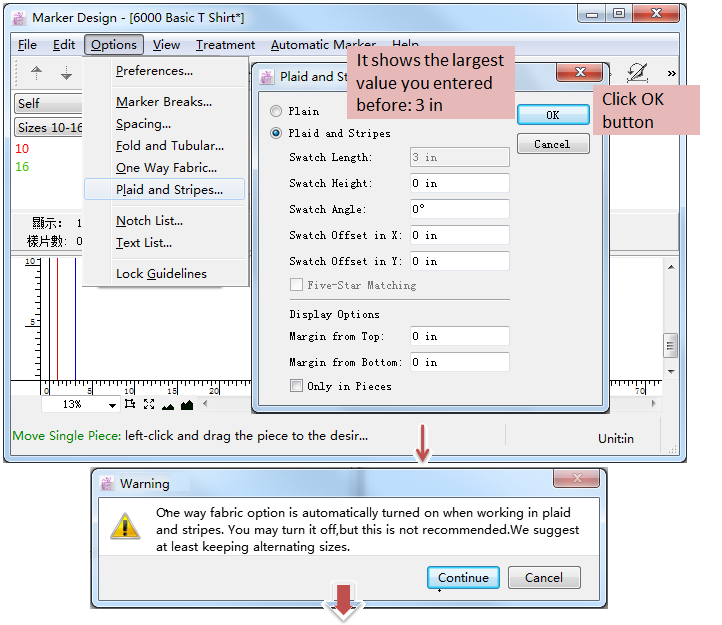
Task: Click the vertical scrollbar thumb on right
Action: (x=670, y=343)
